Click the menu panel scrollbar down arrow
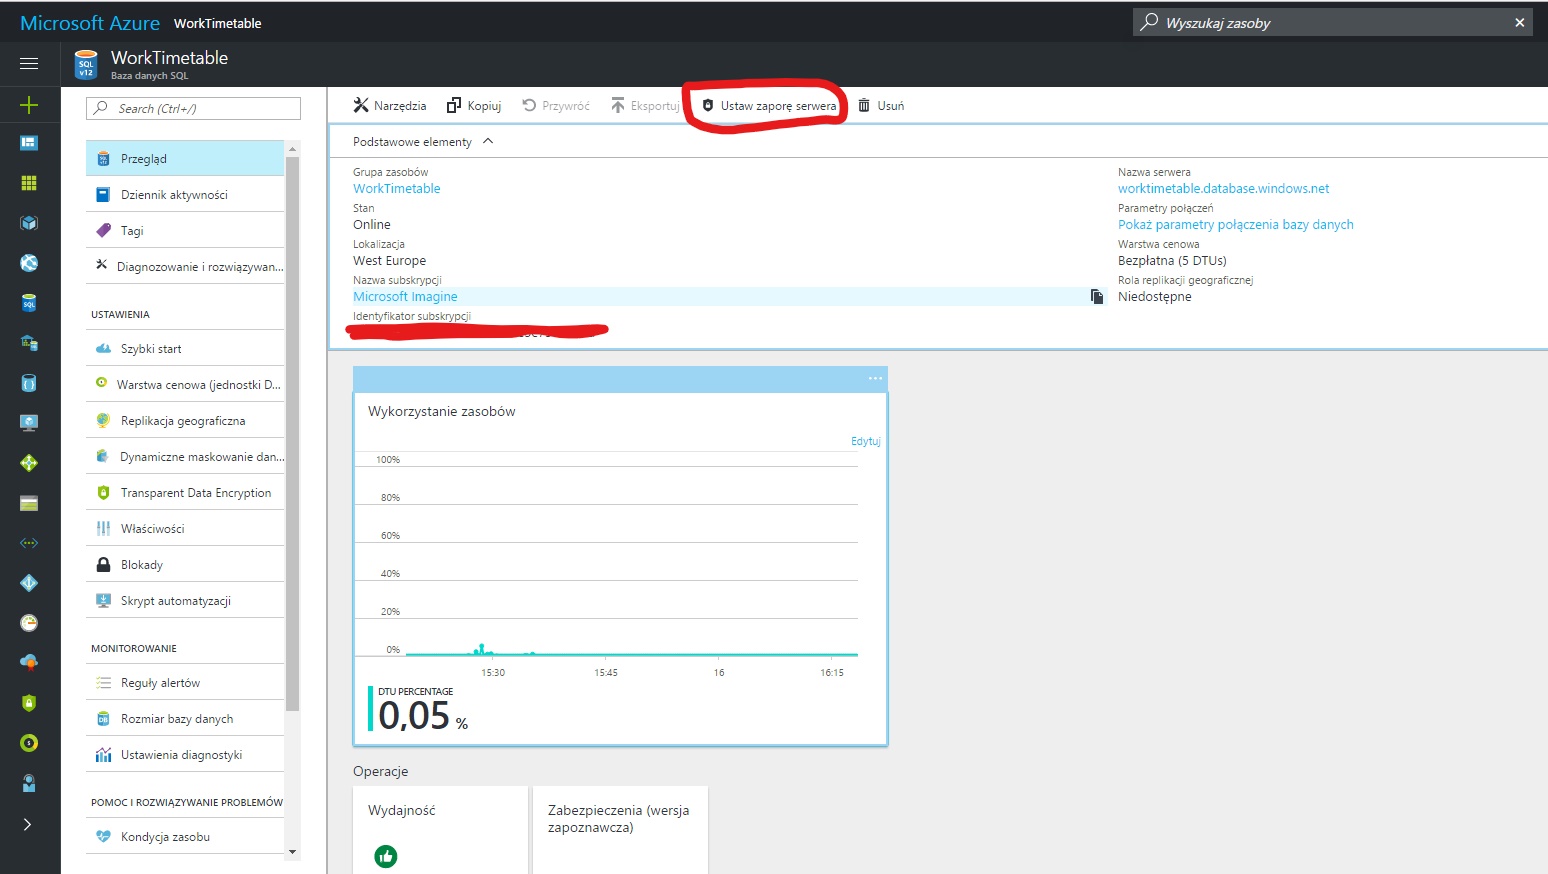Viewport: 1548px width, 874px height. point(292,852)
